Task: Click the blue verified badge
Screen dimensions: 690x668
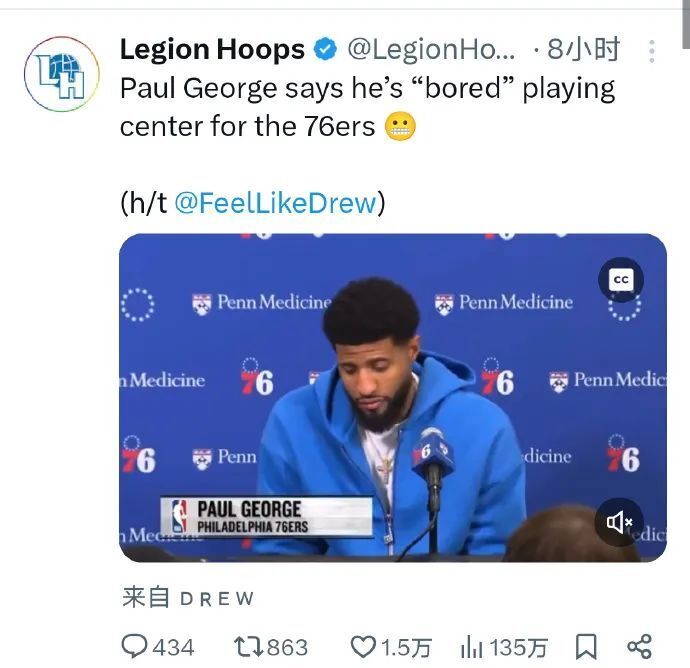Action: [325, 49]
